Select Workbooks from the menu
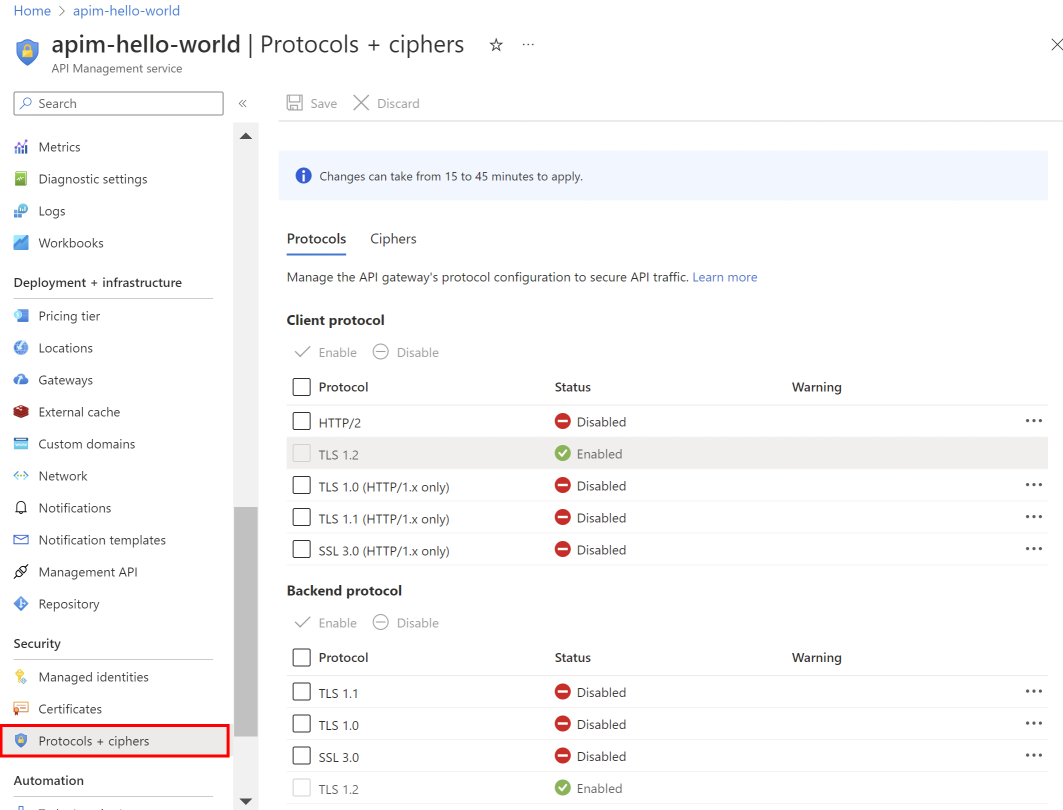The height and width of the screenshot is (810, 1063). coord(70,242)
